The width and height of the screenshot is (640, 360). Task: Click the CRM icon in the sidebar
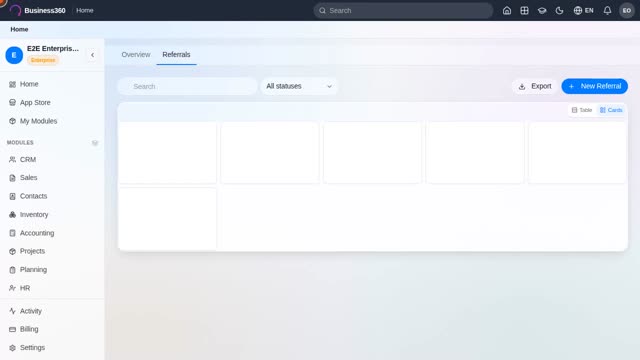pos(12,159)
